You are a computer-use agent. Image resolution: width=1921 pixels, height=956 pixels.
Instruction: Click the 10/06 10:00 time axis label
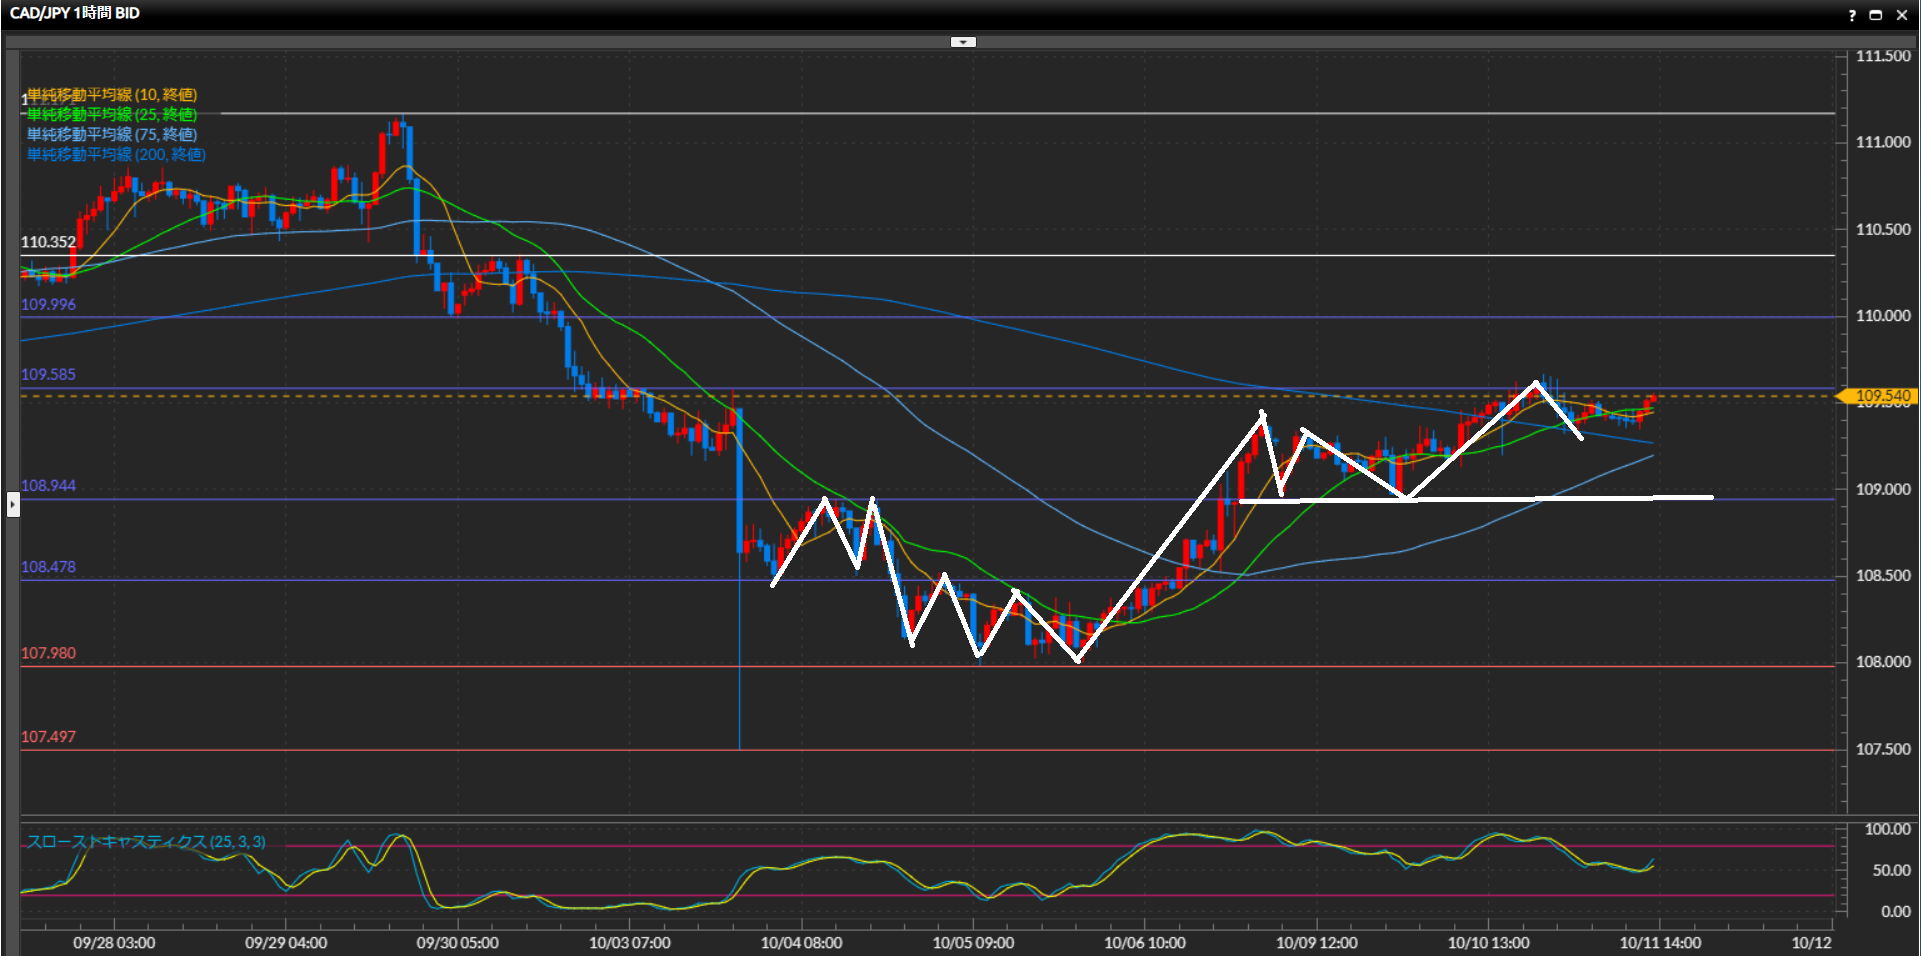(1144, 943)
